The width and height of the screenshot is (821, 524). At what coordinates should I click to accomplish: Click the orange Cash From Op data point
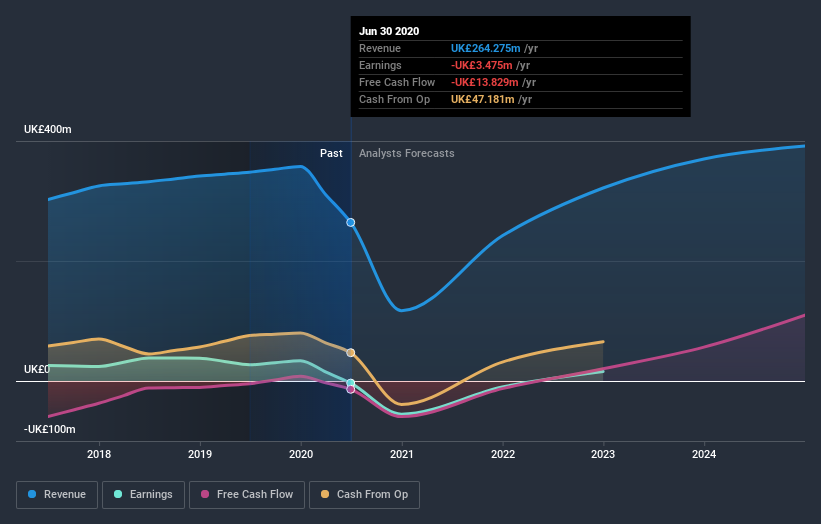(x=351, y=353)
